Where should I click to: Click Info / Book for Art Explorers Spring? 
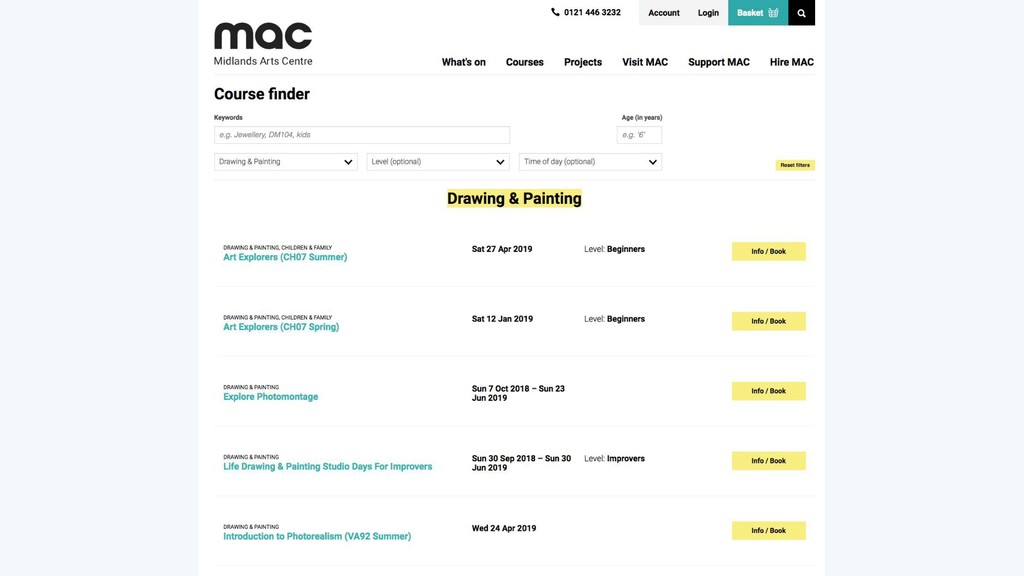[769, 321]
